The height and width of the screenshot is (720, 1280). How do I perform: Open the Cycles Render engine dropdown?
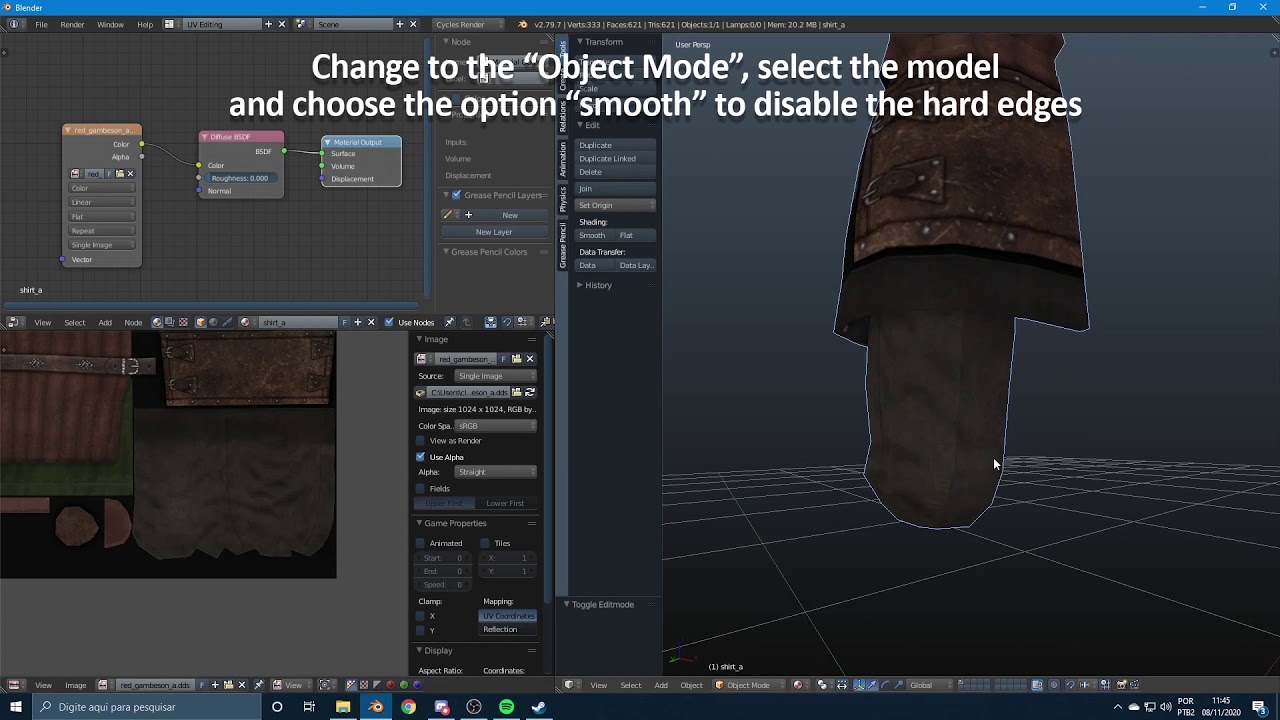[x=467, y=24]
